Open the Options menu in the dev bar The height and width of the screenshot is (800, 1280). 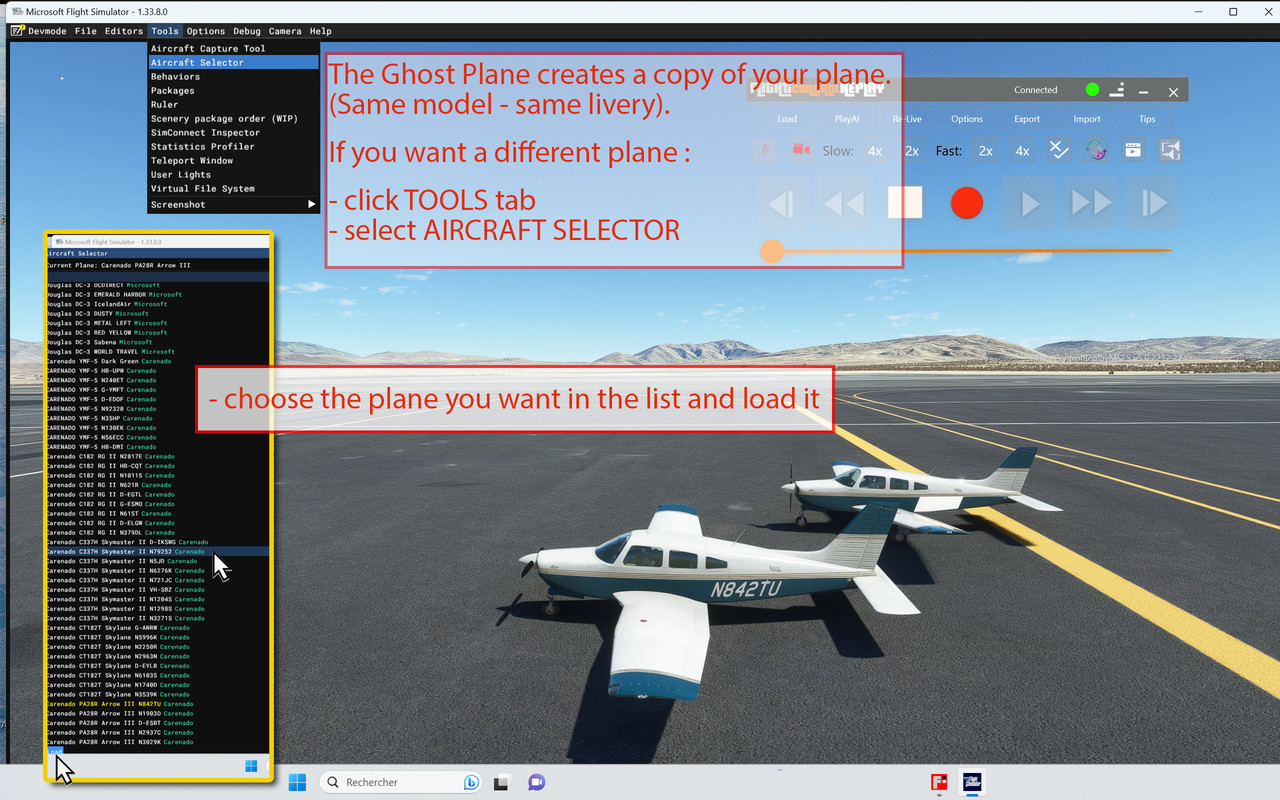click(206, 31)
